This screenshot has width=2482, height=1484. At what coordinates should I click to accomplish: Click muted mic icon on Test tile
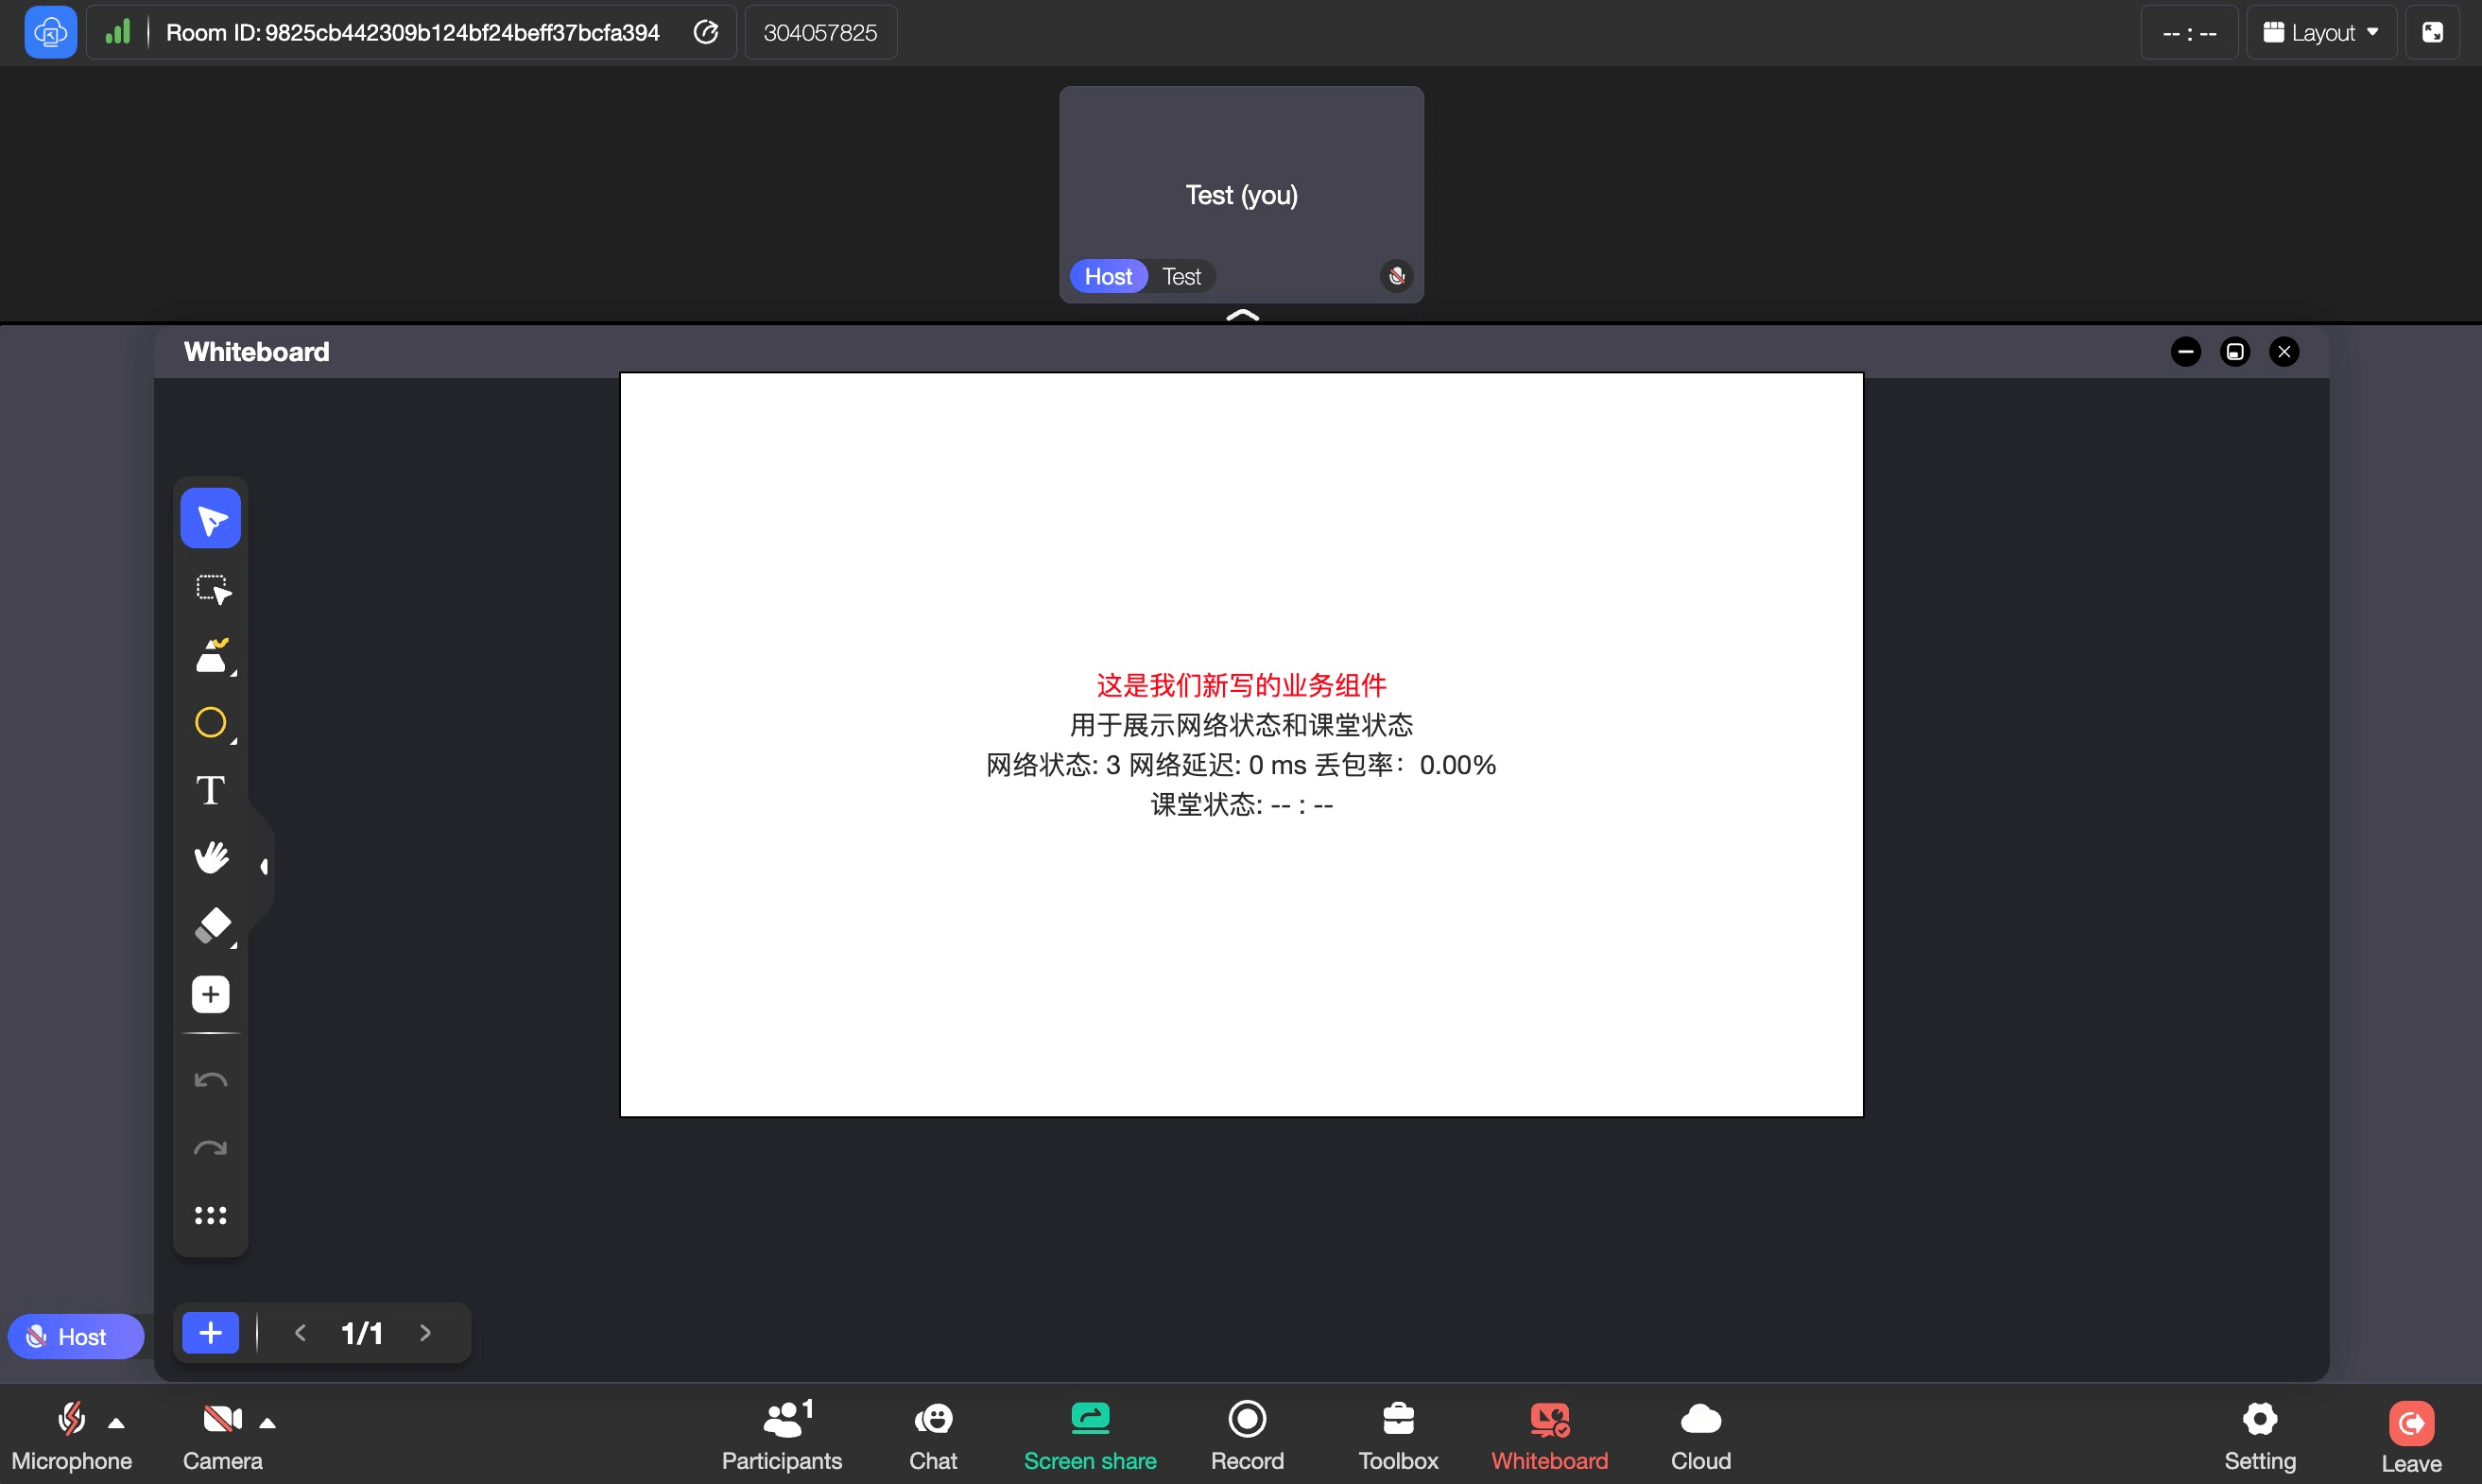1397,275
